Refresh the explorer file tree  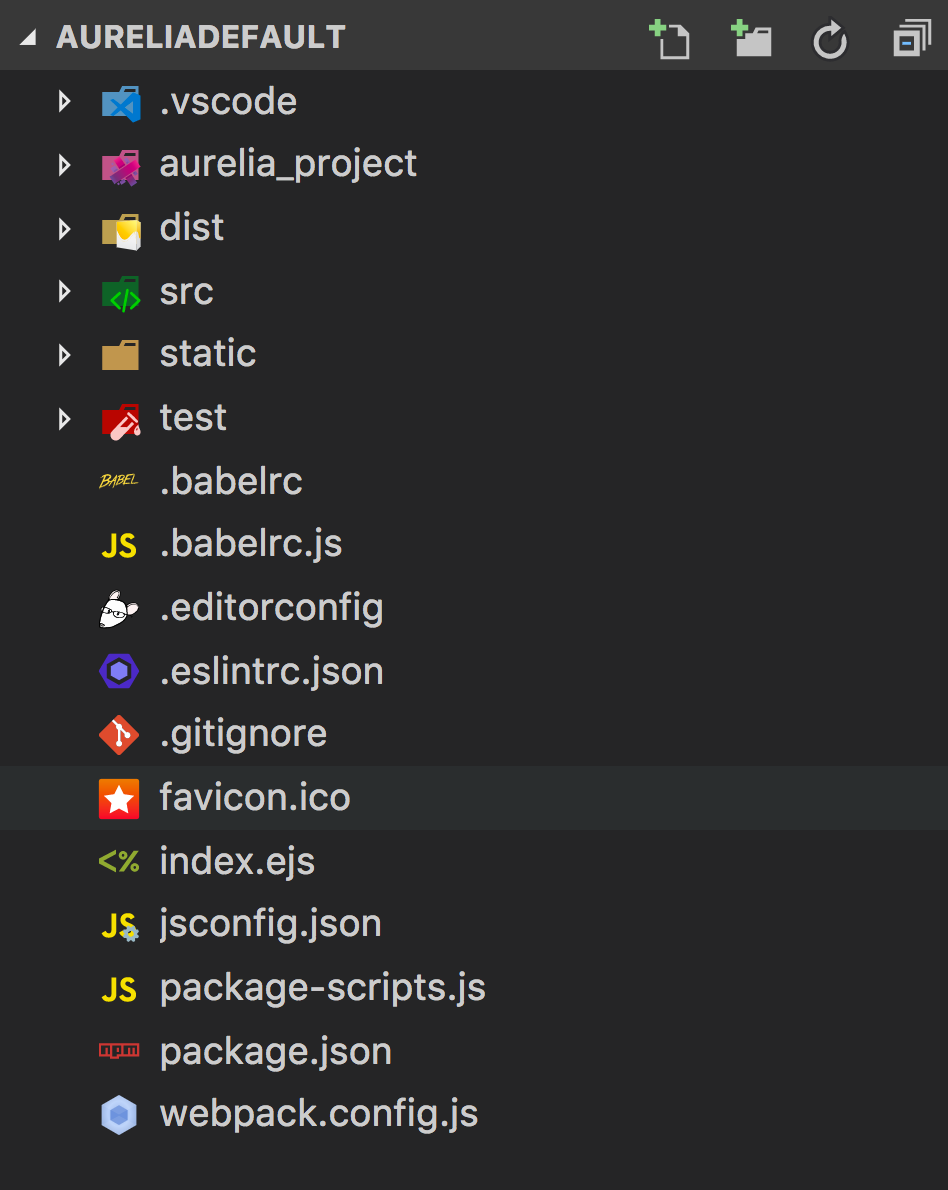(x=830, y=41)
